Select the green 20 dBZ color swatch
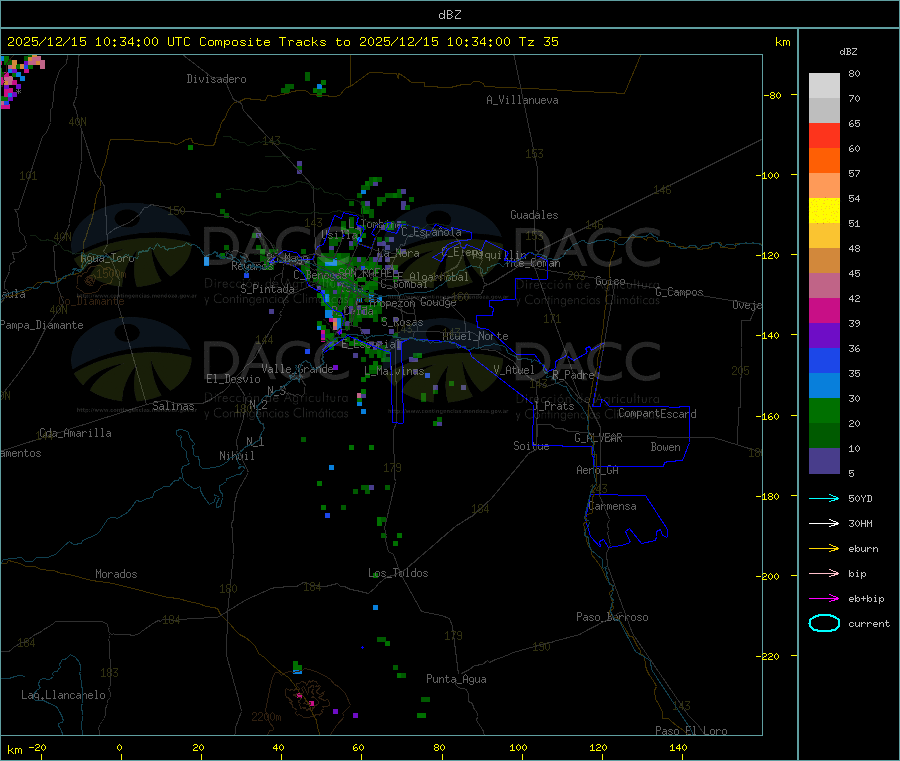Screen dimensions: 900x761 tap(824, 410)
